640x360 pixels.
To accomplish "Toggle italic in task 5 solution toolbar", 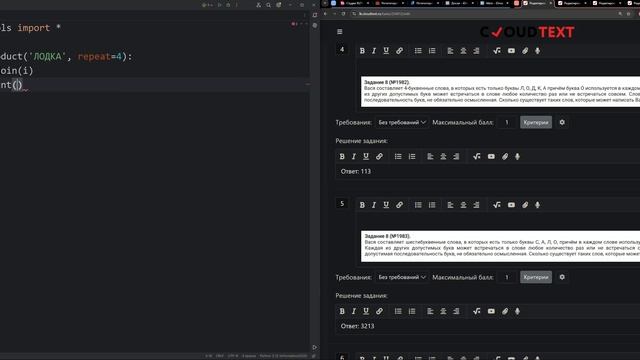I will pos(354,311).
